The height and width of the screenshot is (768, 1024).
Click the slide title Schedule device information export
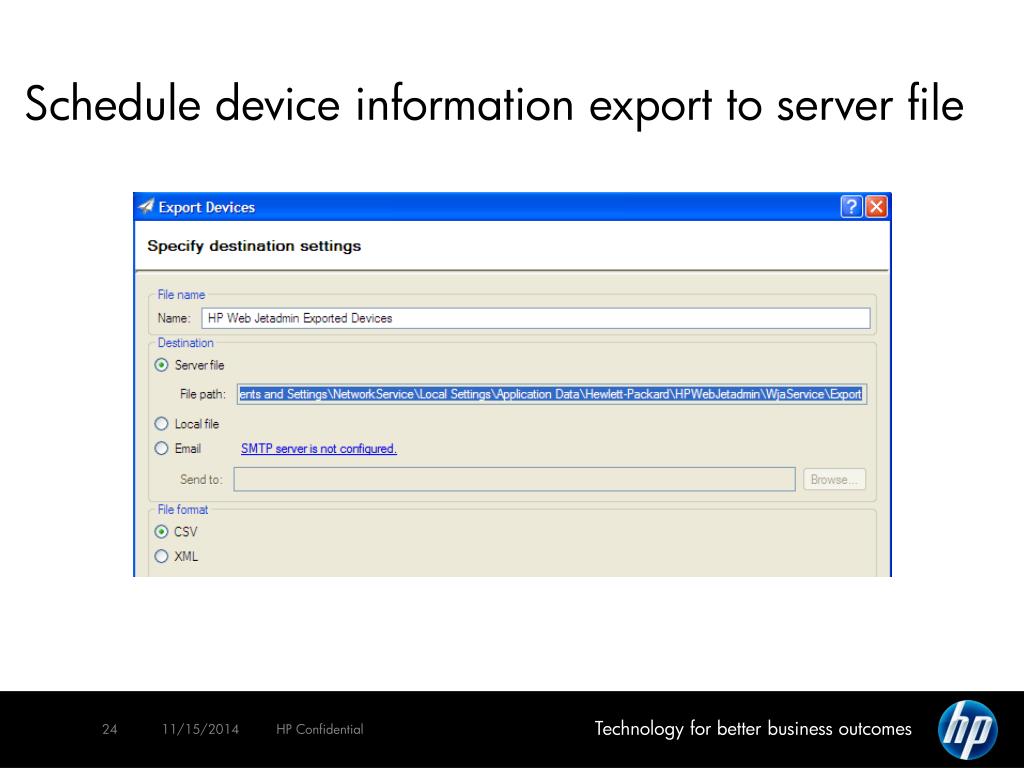tap(494, 104)
